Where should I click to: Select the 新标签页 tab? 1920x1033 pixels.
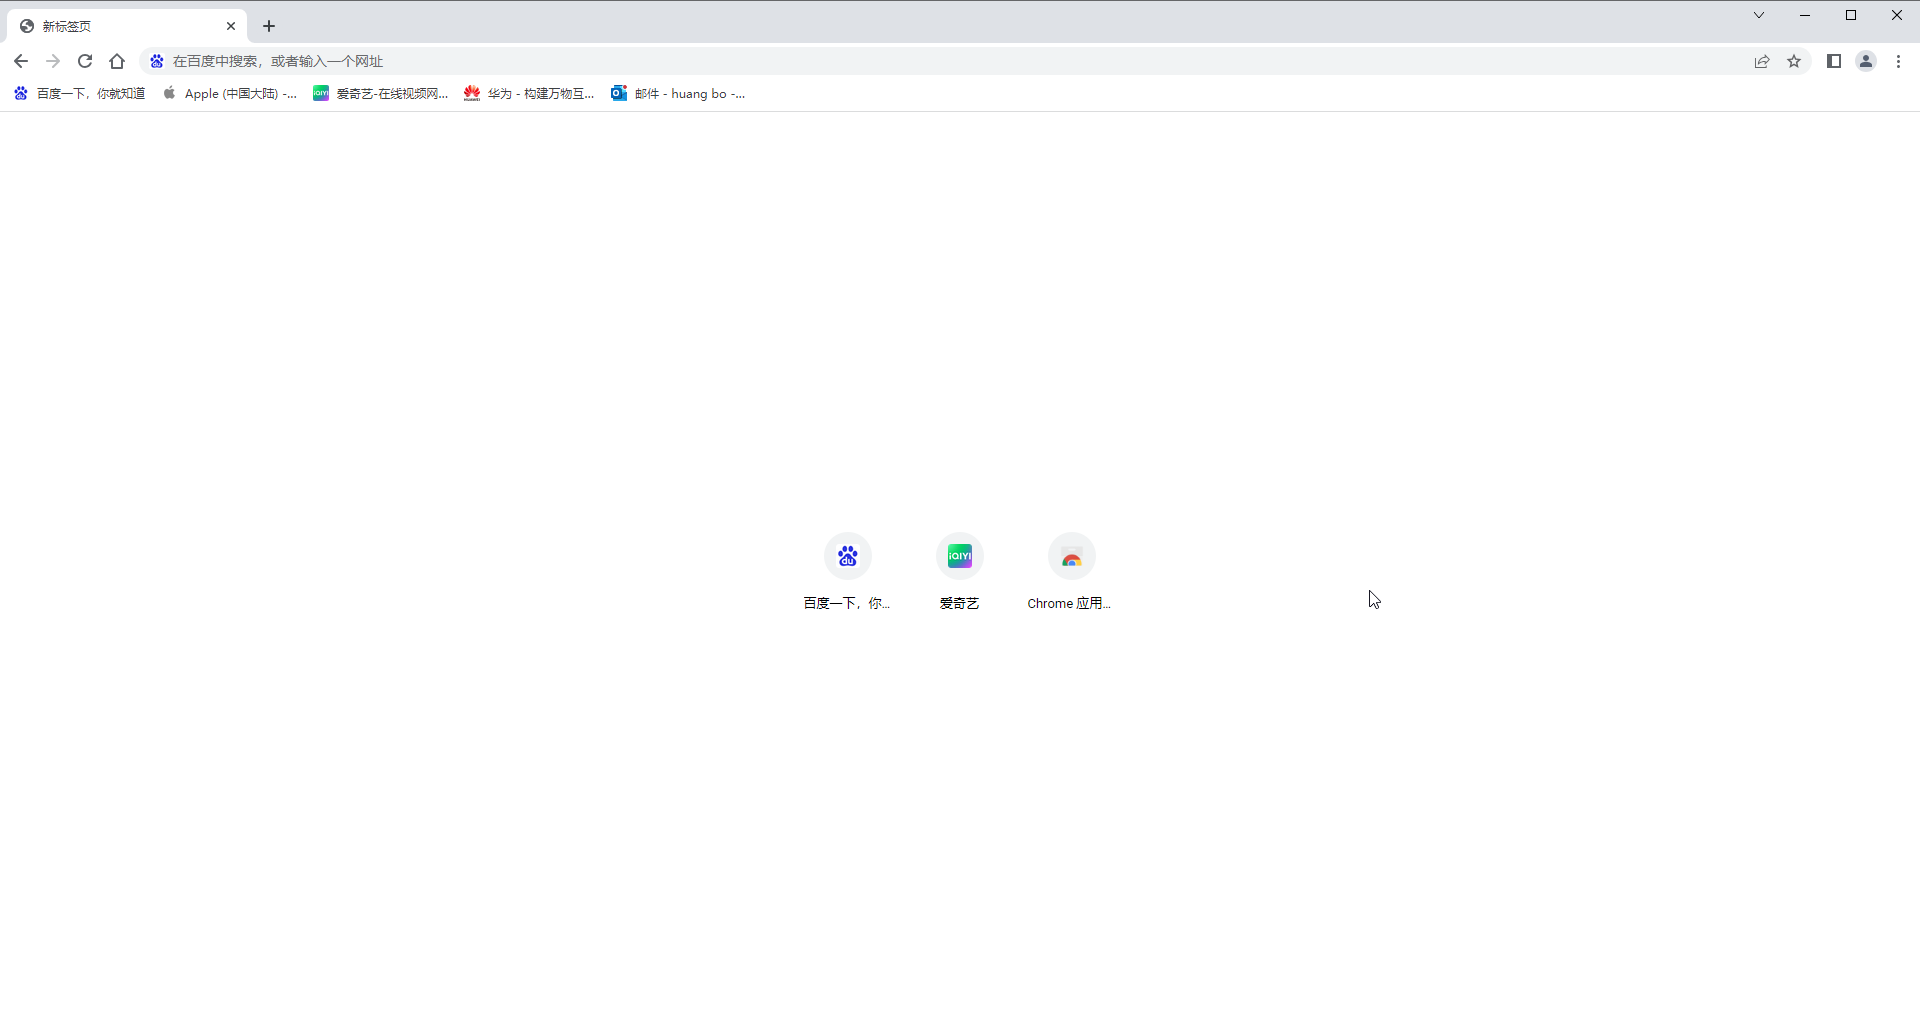click(x=127, y=26)
